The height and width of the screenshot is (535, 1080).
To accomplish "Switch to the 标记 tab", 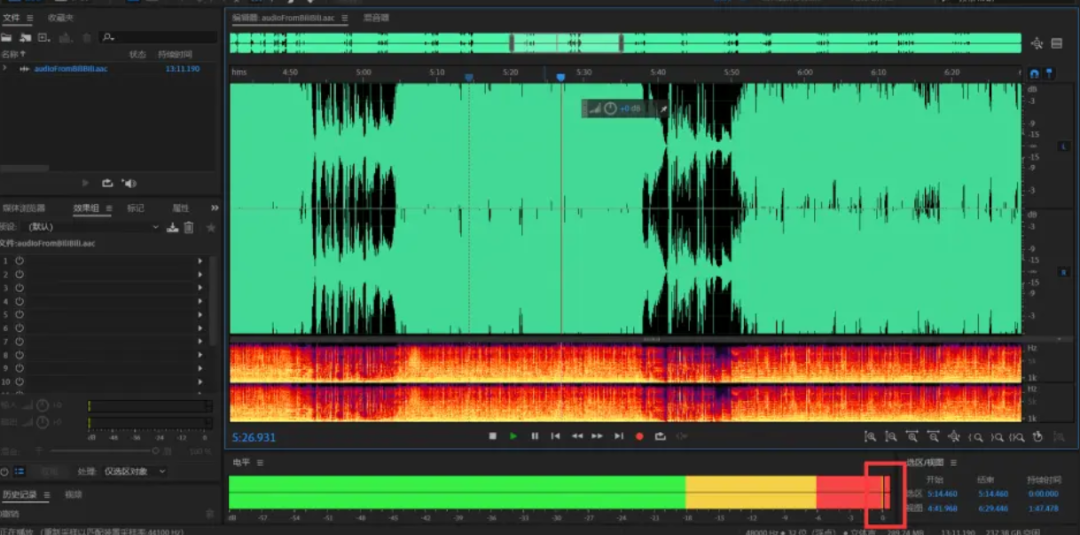I will 135,208.
